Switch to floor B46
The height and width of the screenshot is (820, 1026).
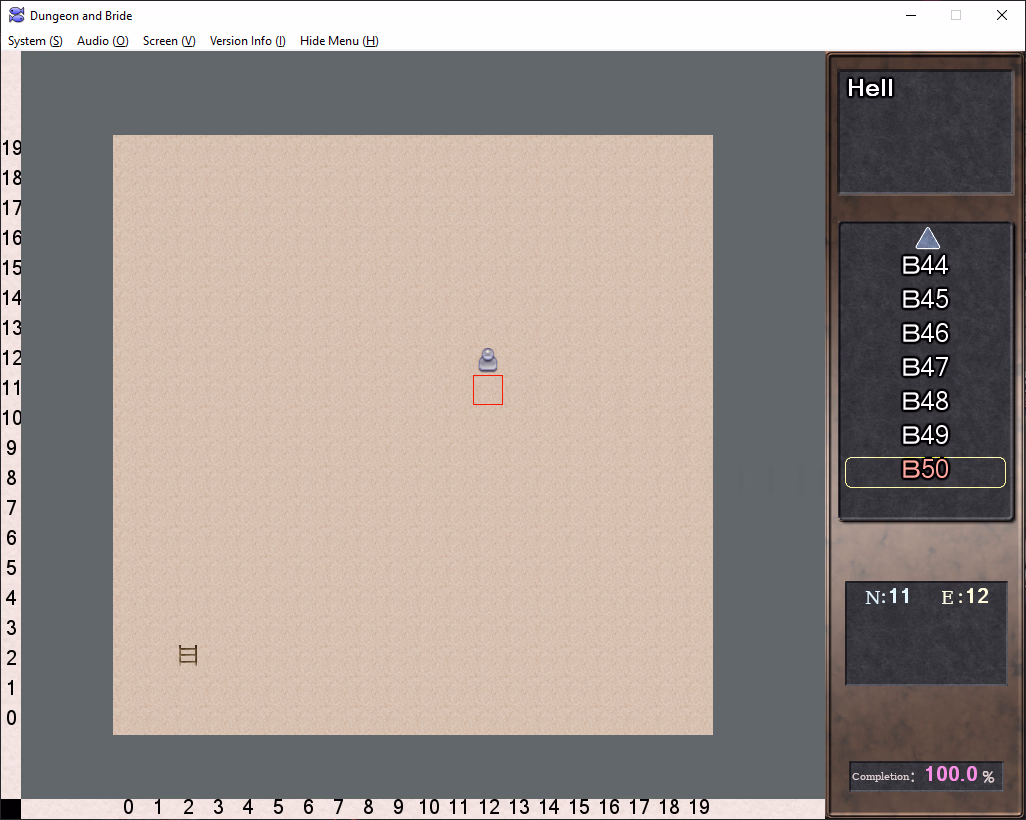[925, 333]
